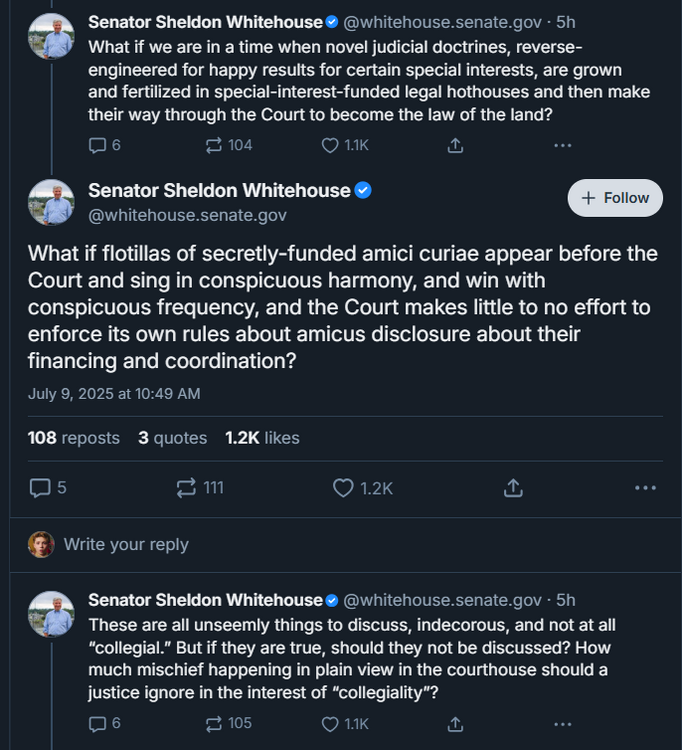Repost the main post with 111 reposts
The image size is (682, 750).
pyautogui.click(x=187, y=488)
